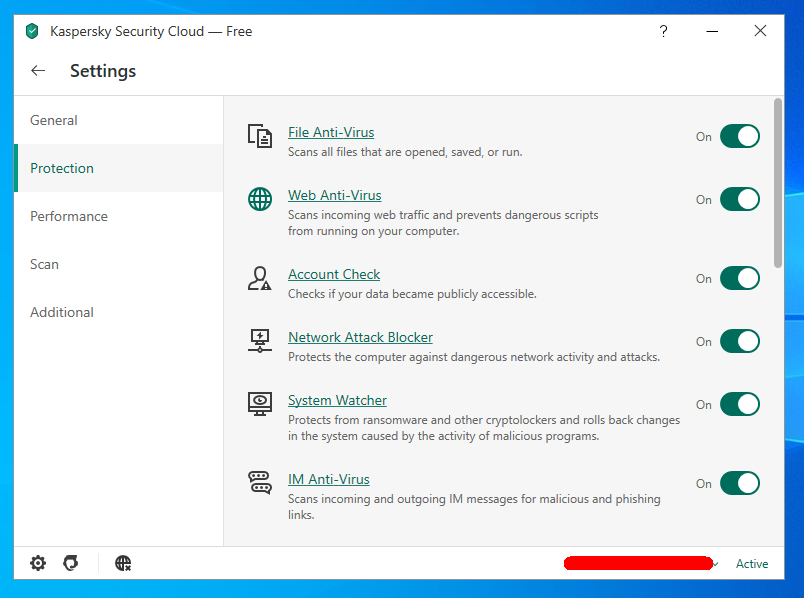Select the Protection settings section
The width and height of the screenshot is (804, 598).
(118, 168)
